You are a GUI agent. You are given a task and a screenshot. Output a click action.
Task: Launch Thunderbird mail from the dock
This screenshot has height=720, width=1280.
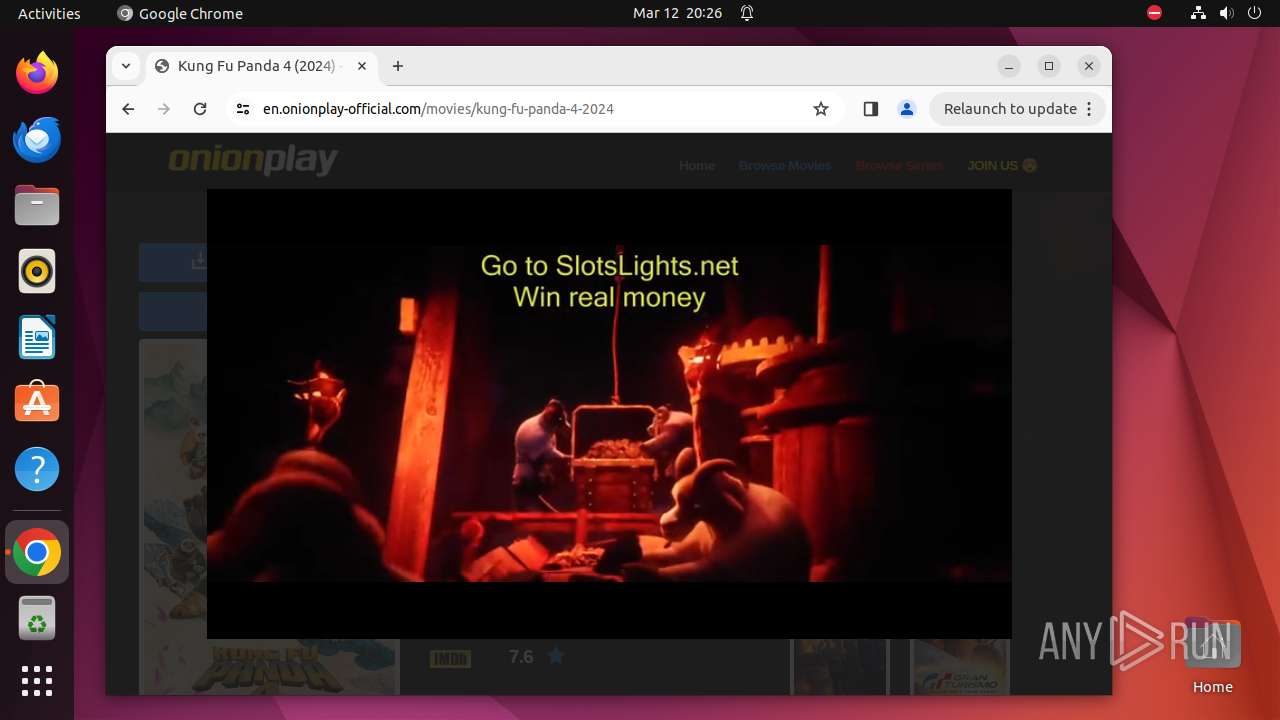(x=37, y=139)
